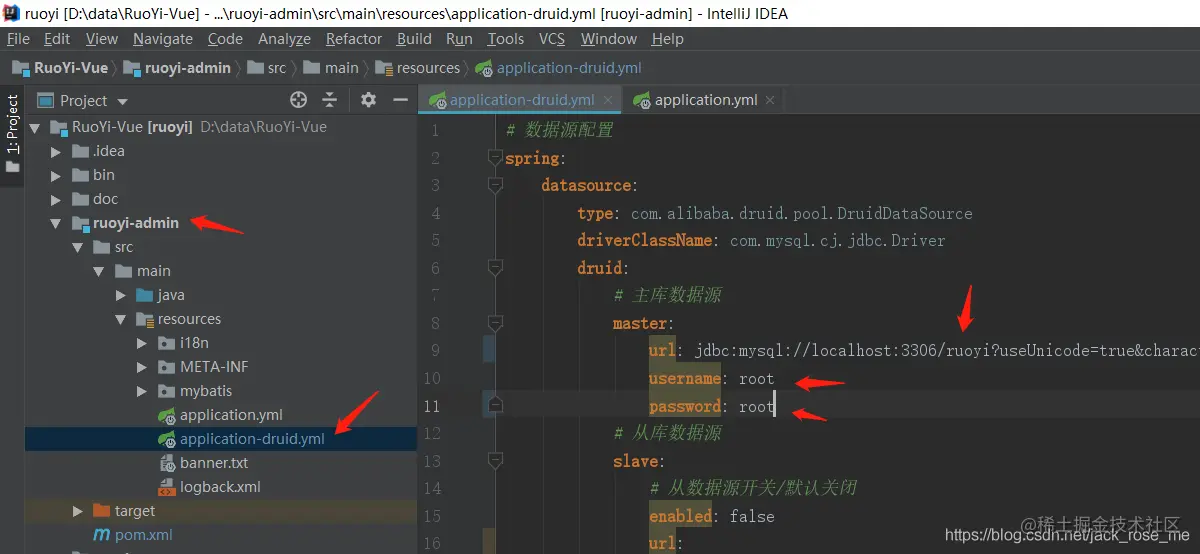This screenshot has height=554, width=1200.
Task: Select pom.xml in project tree
Action: pos(144,535)
